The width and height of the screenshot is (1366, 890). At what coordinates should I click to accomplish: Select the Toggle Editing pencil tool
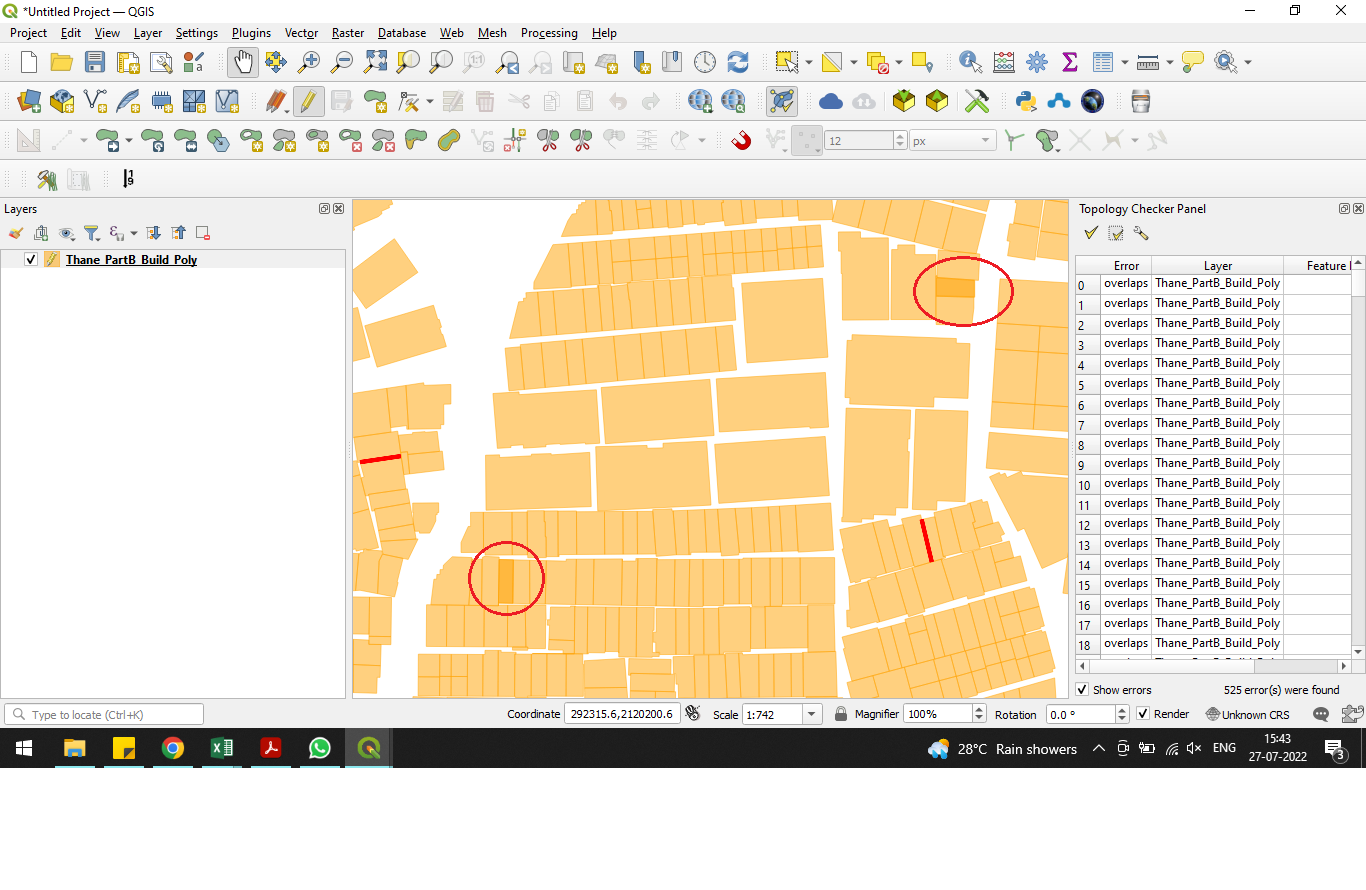pyautogui.click(x=310, y=101)
